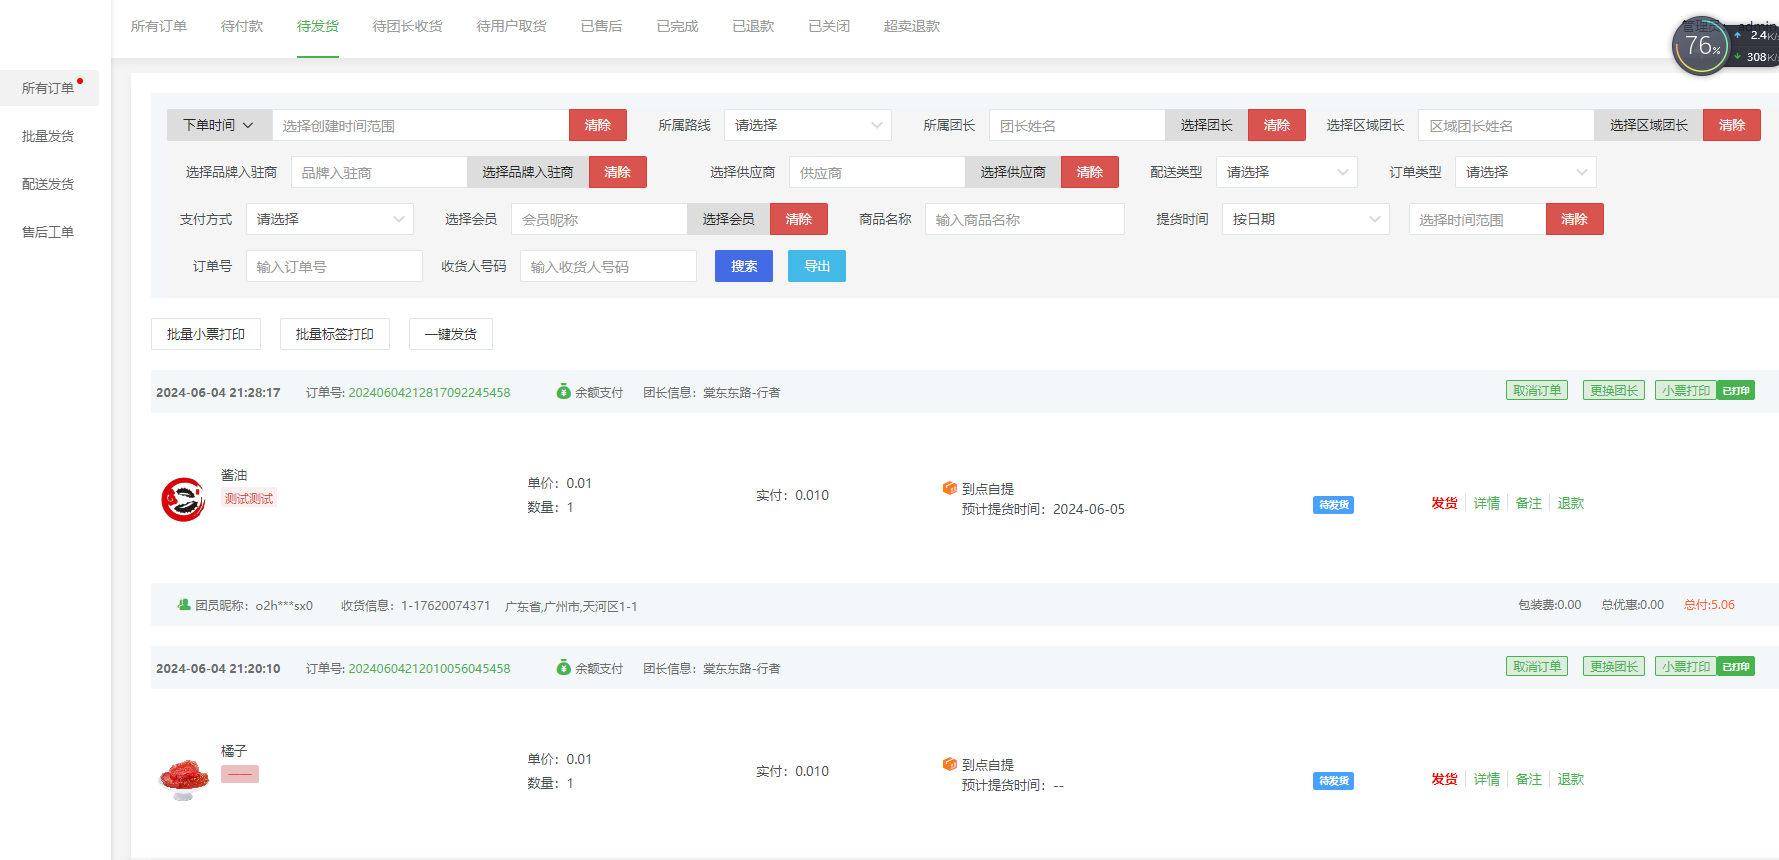Expand the 按日期 pickup time dropdown
This screenshot has width=1779, height=860.
(x=1304, y=219)
